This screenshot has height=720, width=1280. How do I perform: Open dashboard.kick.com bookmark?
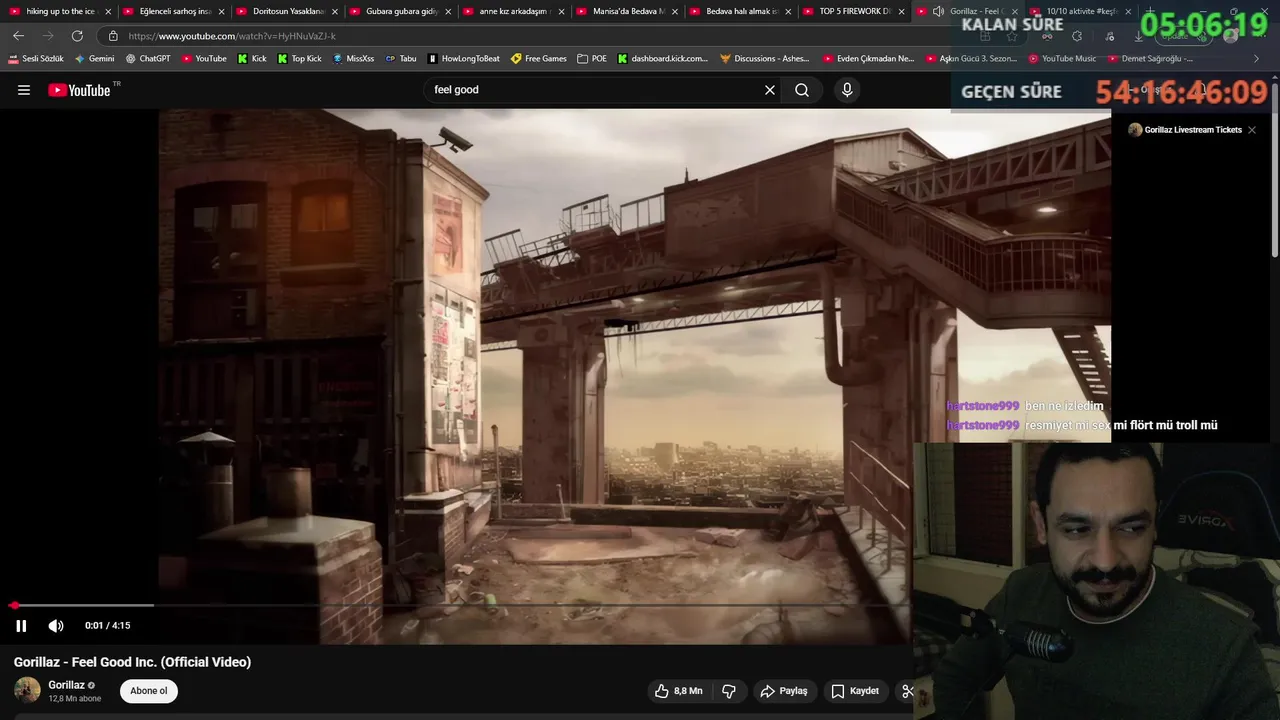(662, 59)
